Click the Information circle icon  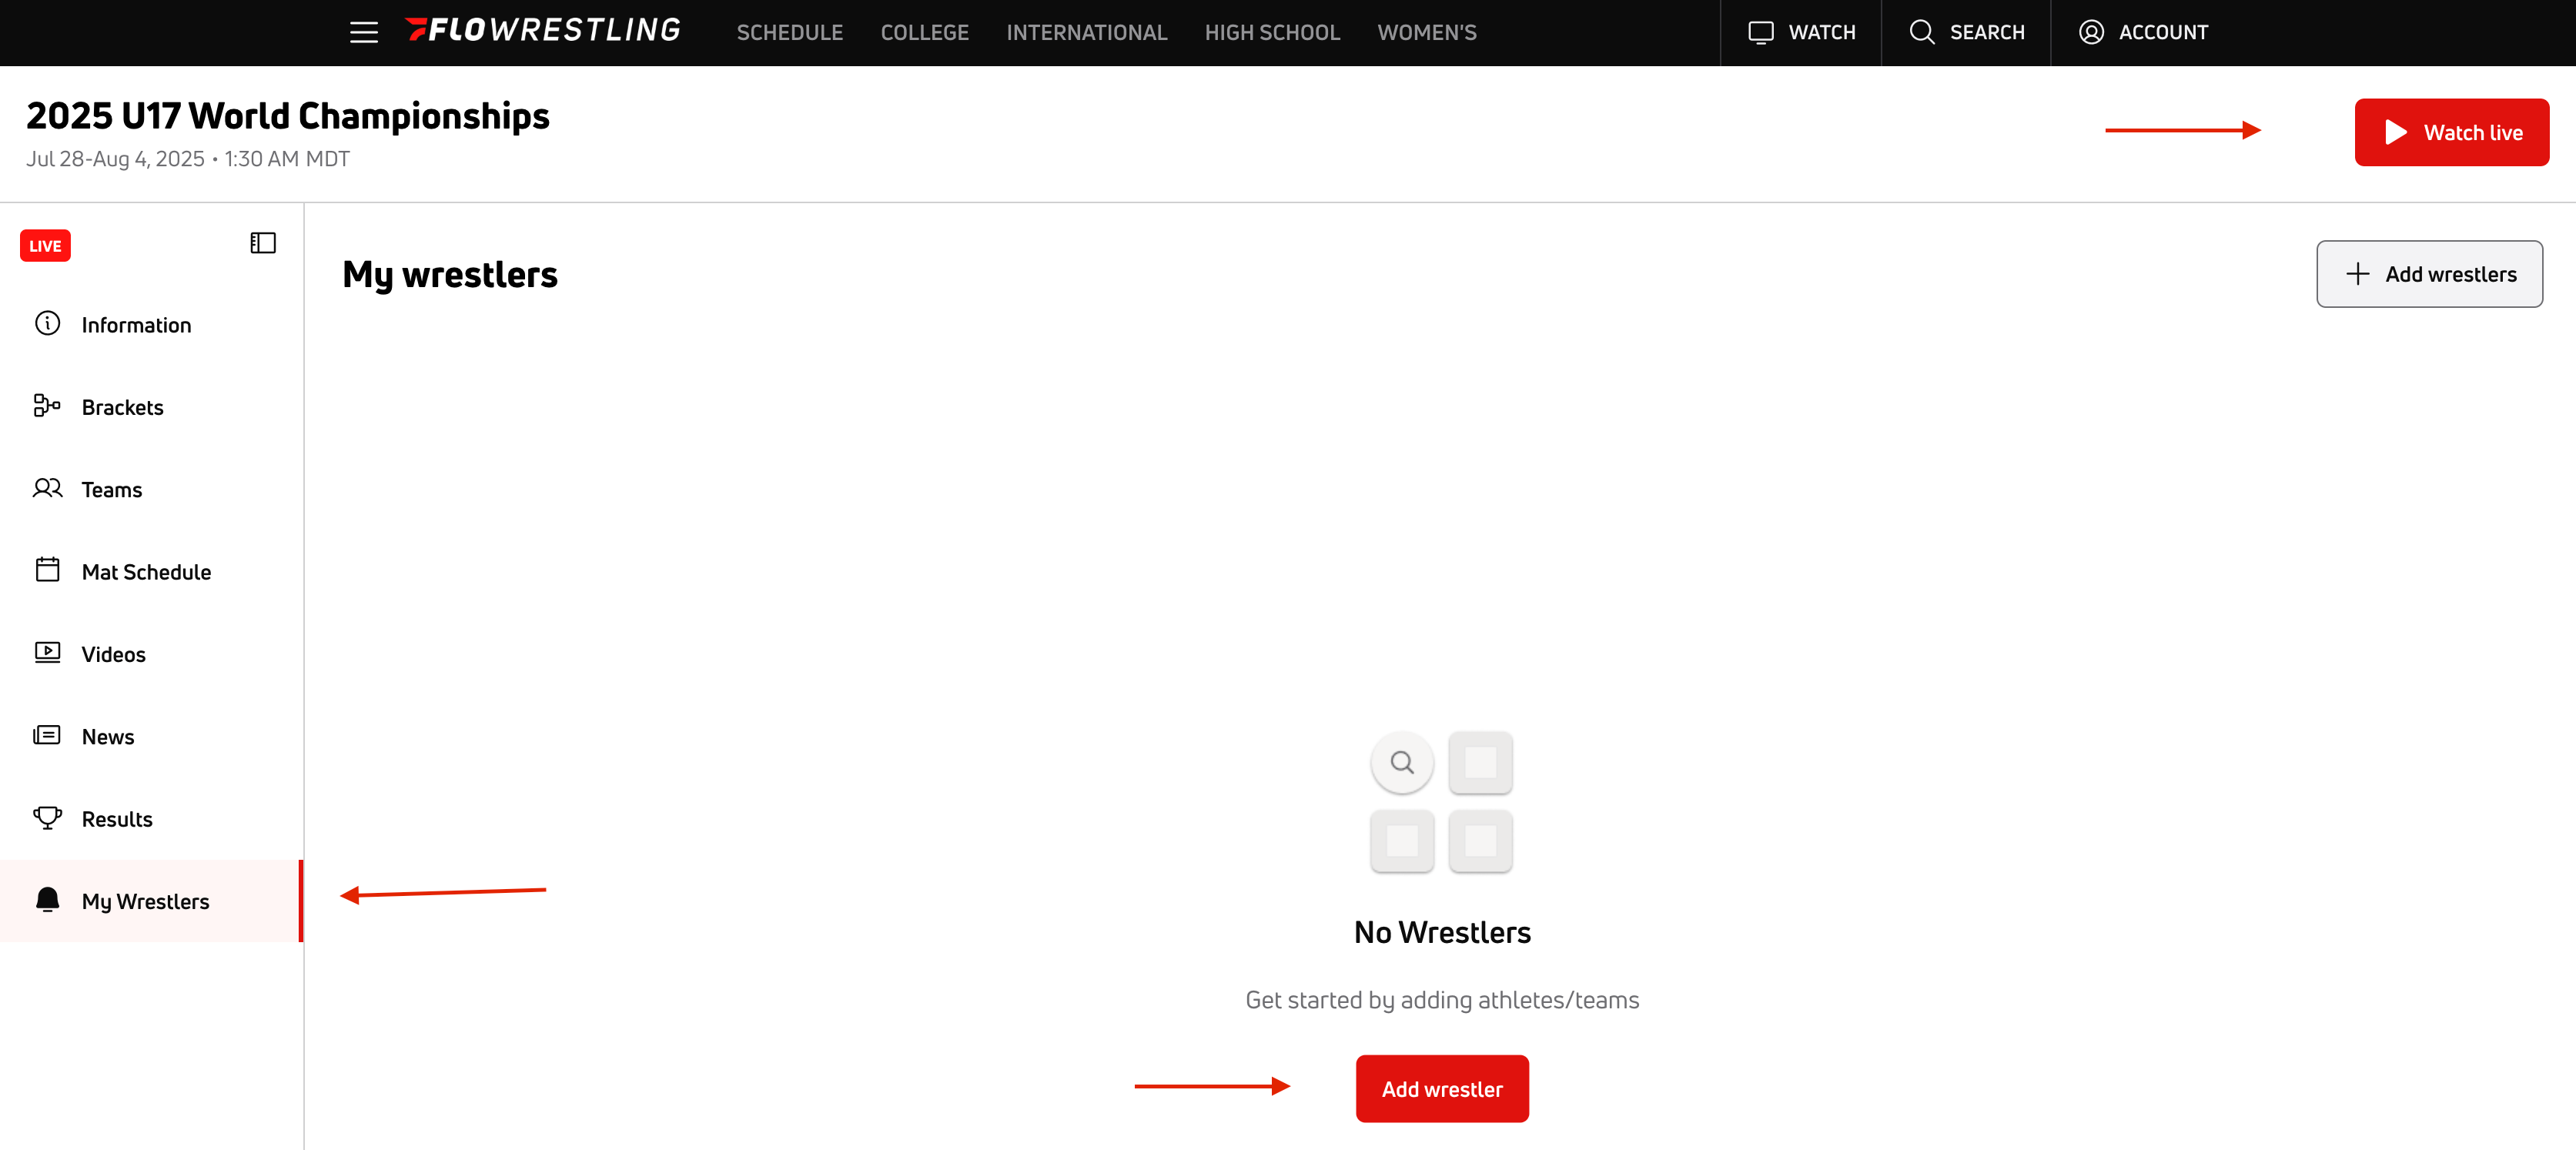click(x=47, y=323)
